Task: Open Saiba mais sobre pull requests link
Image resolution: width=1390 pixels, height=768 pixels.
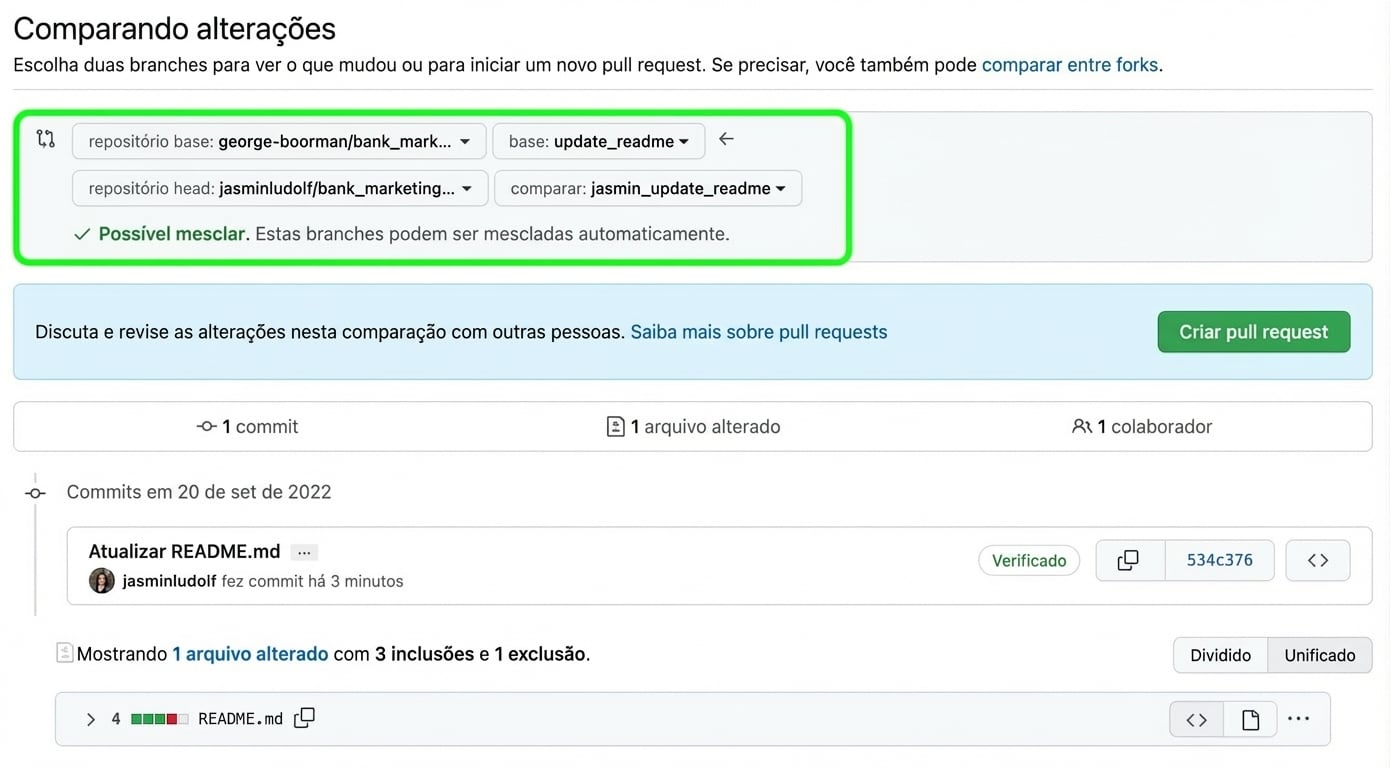Action: coord(759,332)
